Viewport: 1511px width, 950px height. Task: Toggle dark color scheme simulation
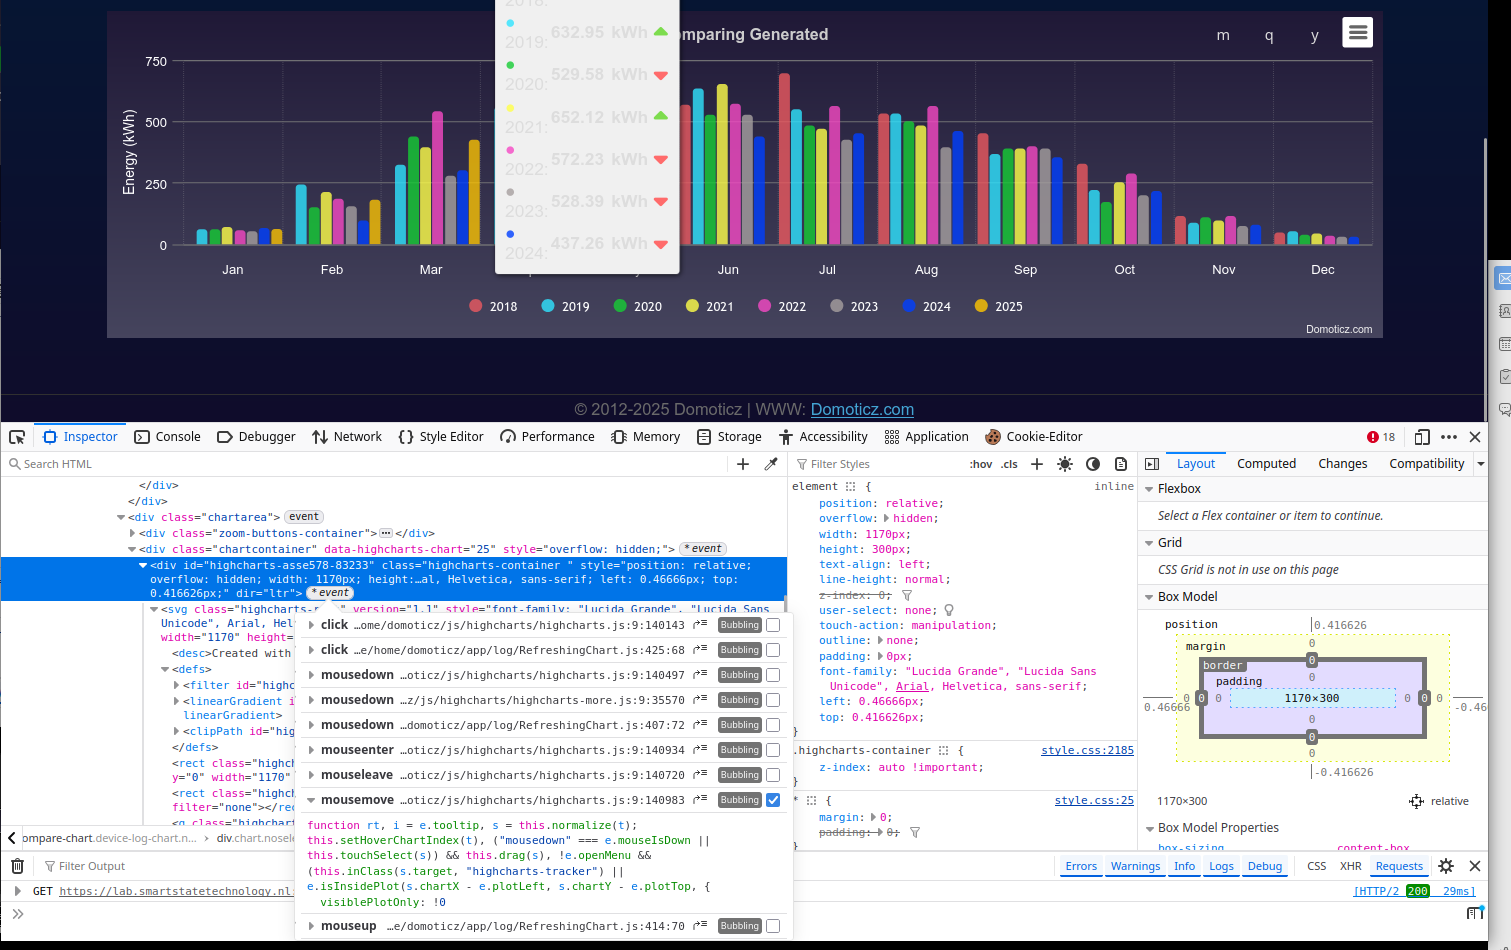click(x=1093, y=464)
